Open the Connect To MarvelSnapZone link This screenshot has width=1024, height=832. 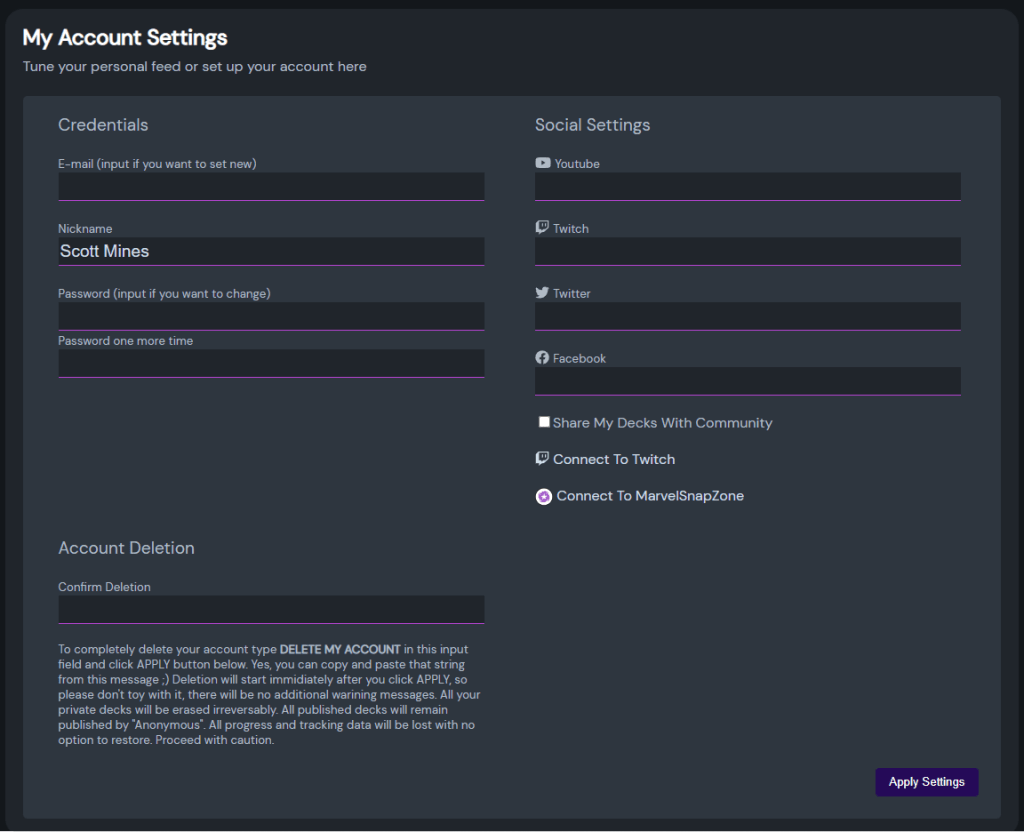click(x=650, y=496)
